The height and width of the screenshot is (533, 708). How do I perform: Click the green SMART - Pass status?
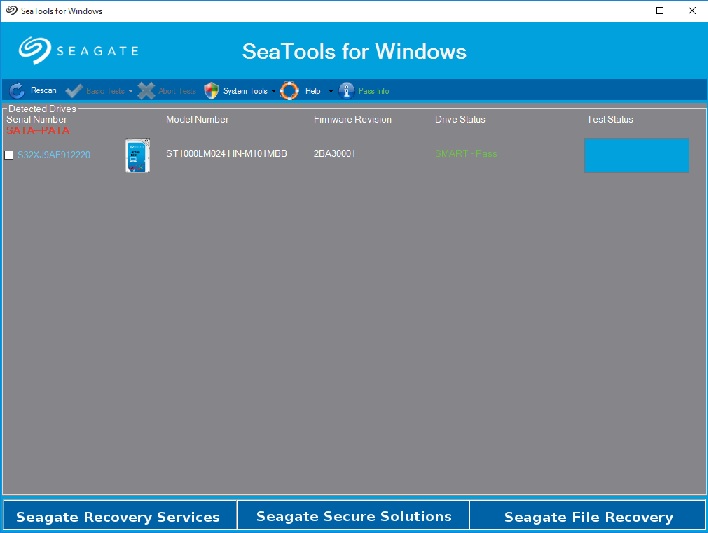click(466, 154)
